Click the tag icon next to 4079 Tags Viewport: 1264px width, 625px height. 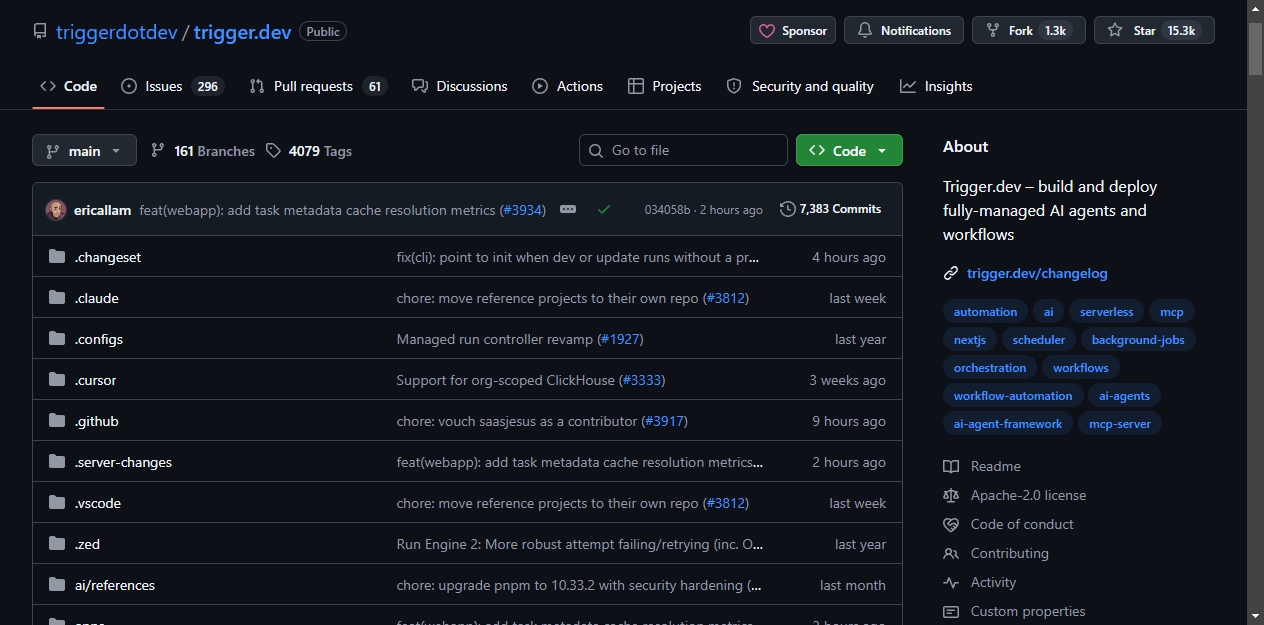[274, 150]
